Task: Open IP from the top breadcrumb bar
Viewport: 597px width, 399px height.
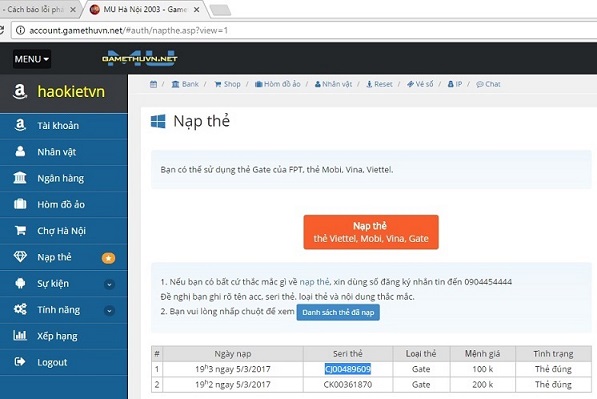Action: pyautogui.click(x=455, y=84)
